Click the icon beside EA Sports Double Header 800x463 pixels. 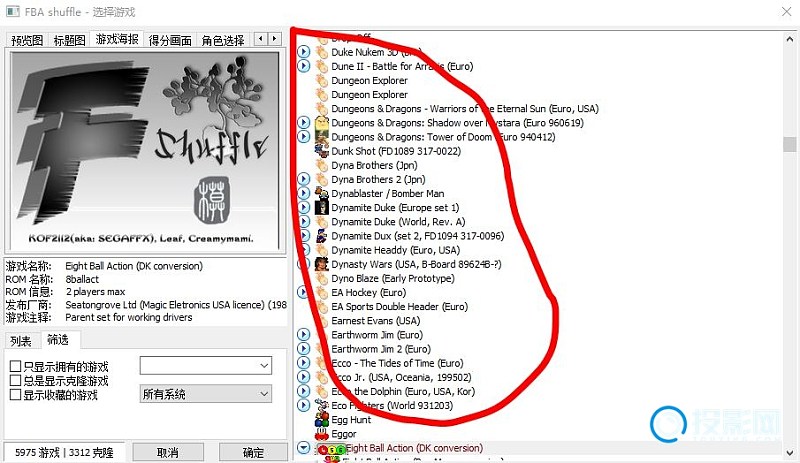tap(321, 307)
